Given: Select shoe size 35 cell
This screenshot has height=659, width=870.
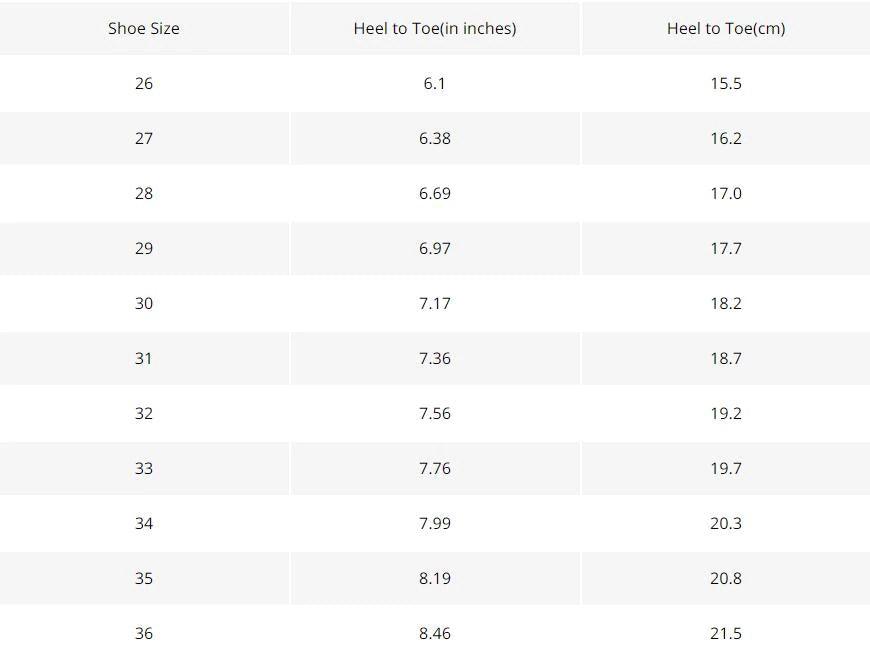Looking at the screenshot, I should (x=144, y=578).
